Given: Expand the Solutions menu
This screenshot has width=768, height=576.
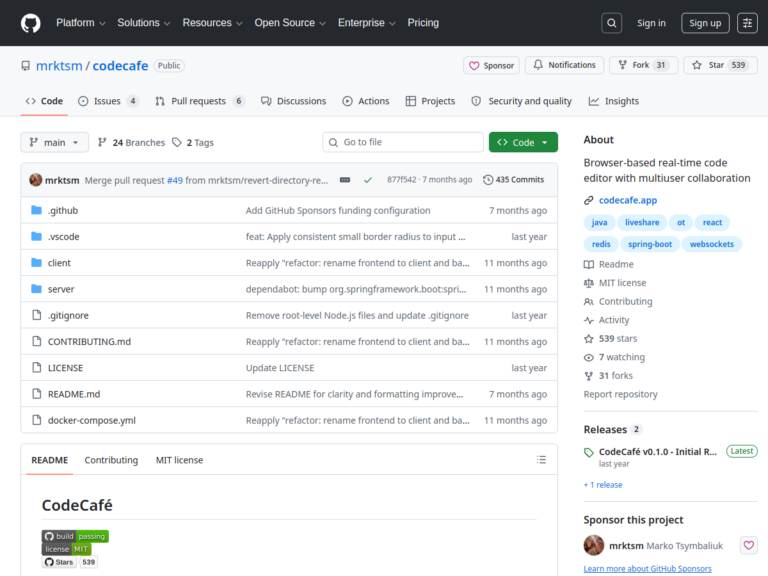Looking at the screenshot, I should coord(144,23).
